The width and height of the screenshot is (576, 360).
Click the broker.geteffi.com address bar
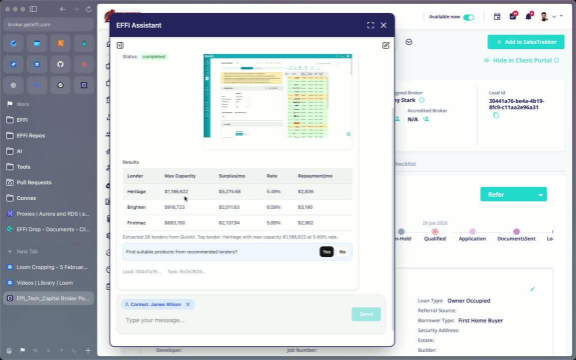(48, 25)
